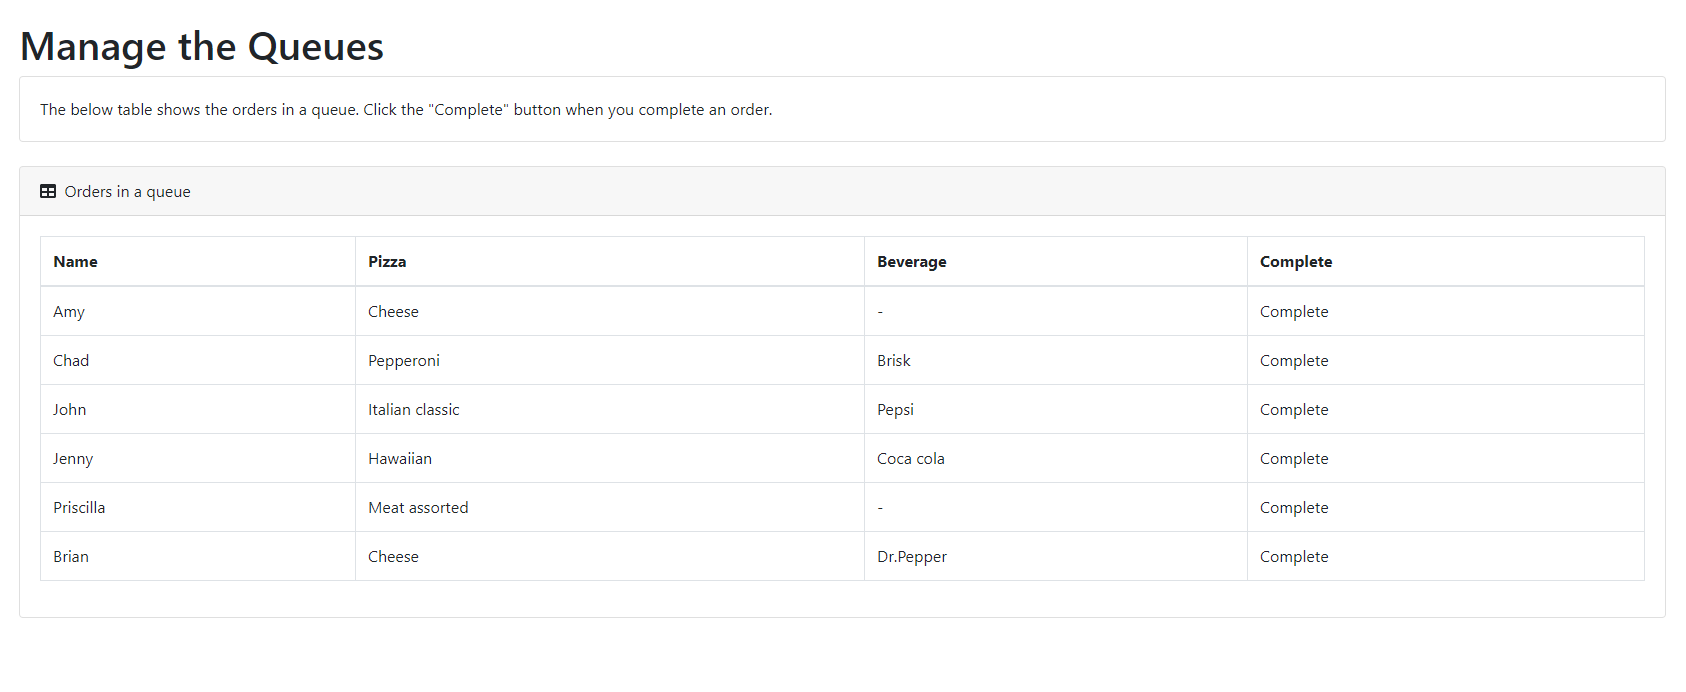
Task: Click the Name column header
Action: [76, 262]
